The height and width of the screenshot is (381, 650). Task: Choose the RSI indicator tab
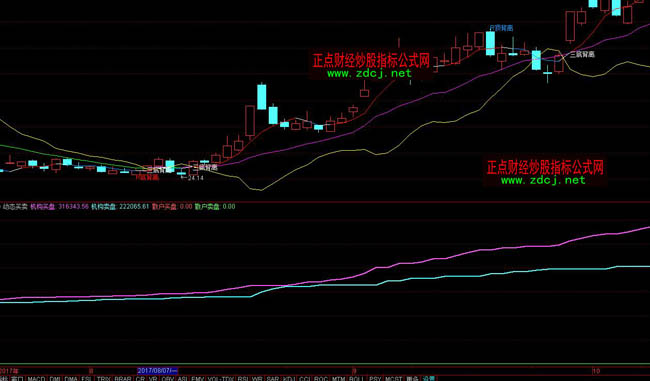click(x=243, y=379)
